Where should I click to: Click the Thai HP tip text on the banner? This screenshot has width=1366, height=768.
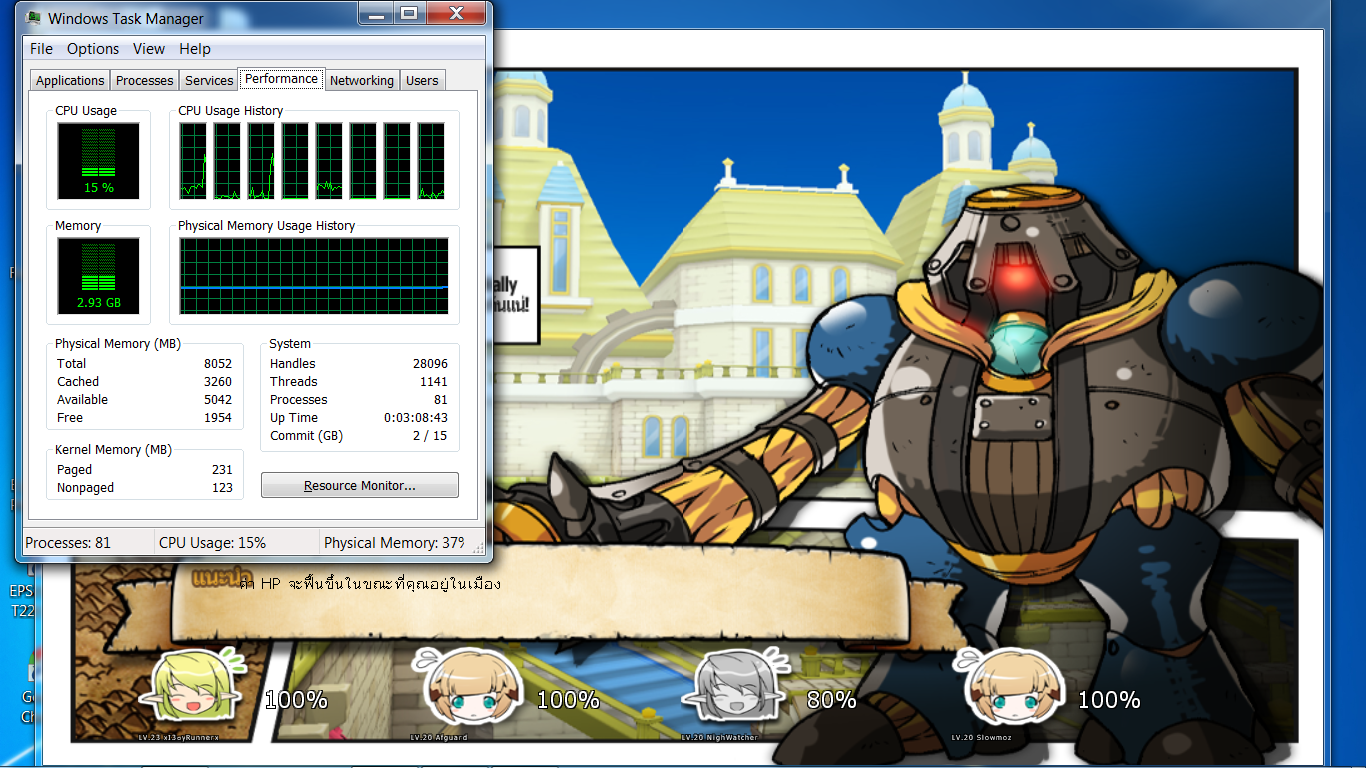[x=371, y=584]
